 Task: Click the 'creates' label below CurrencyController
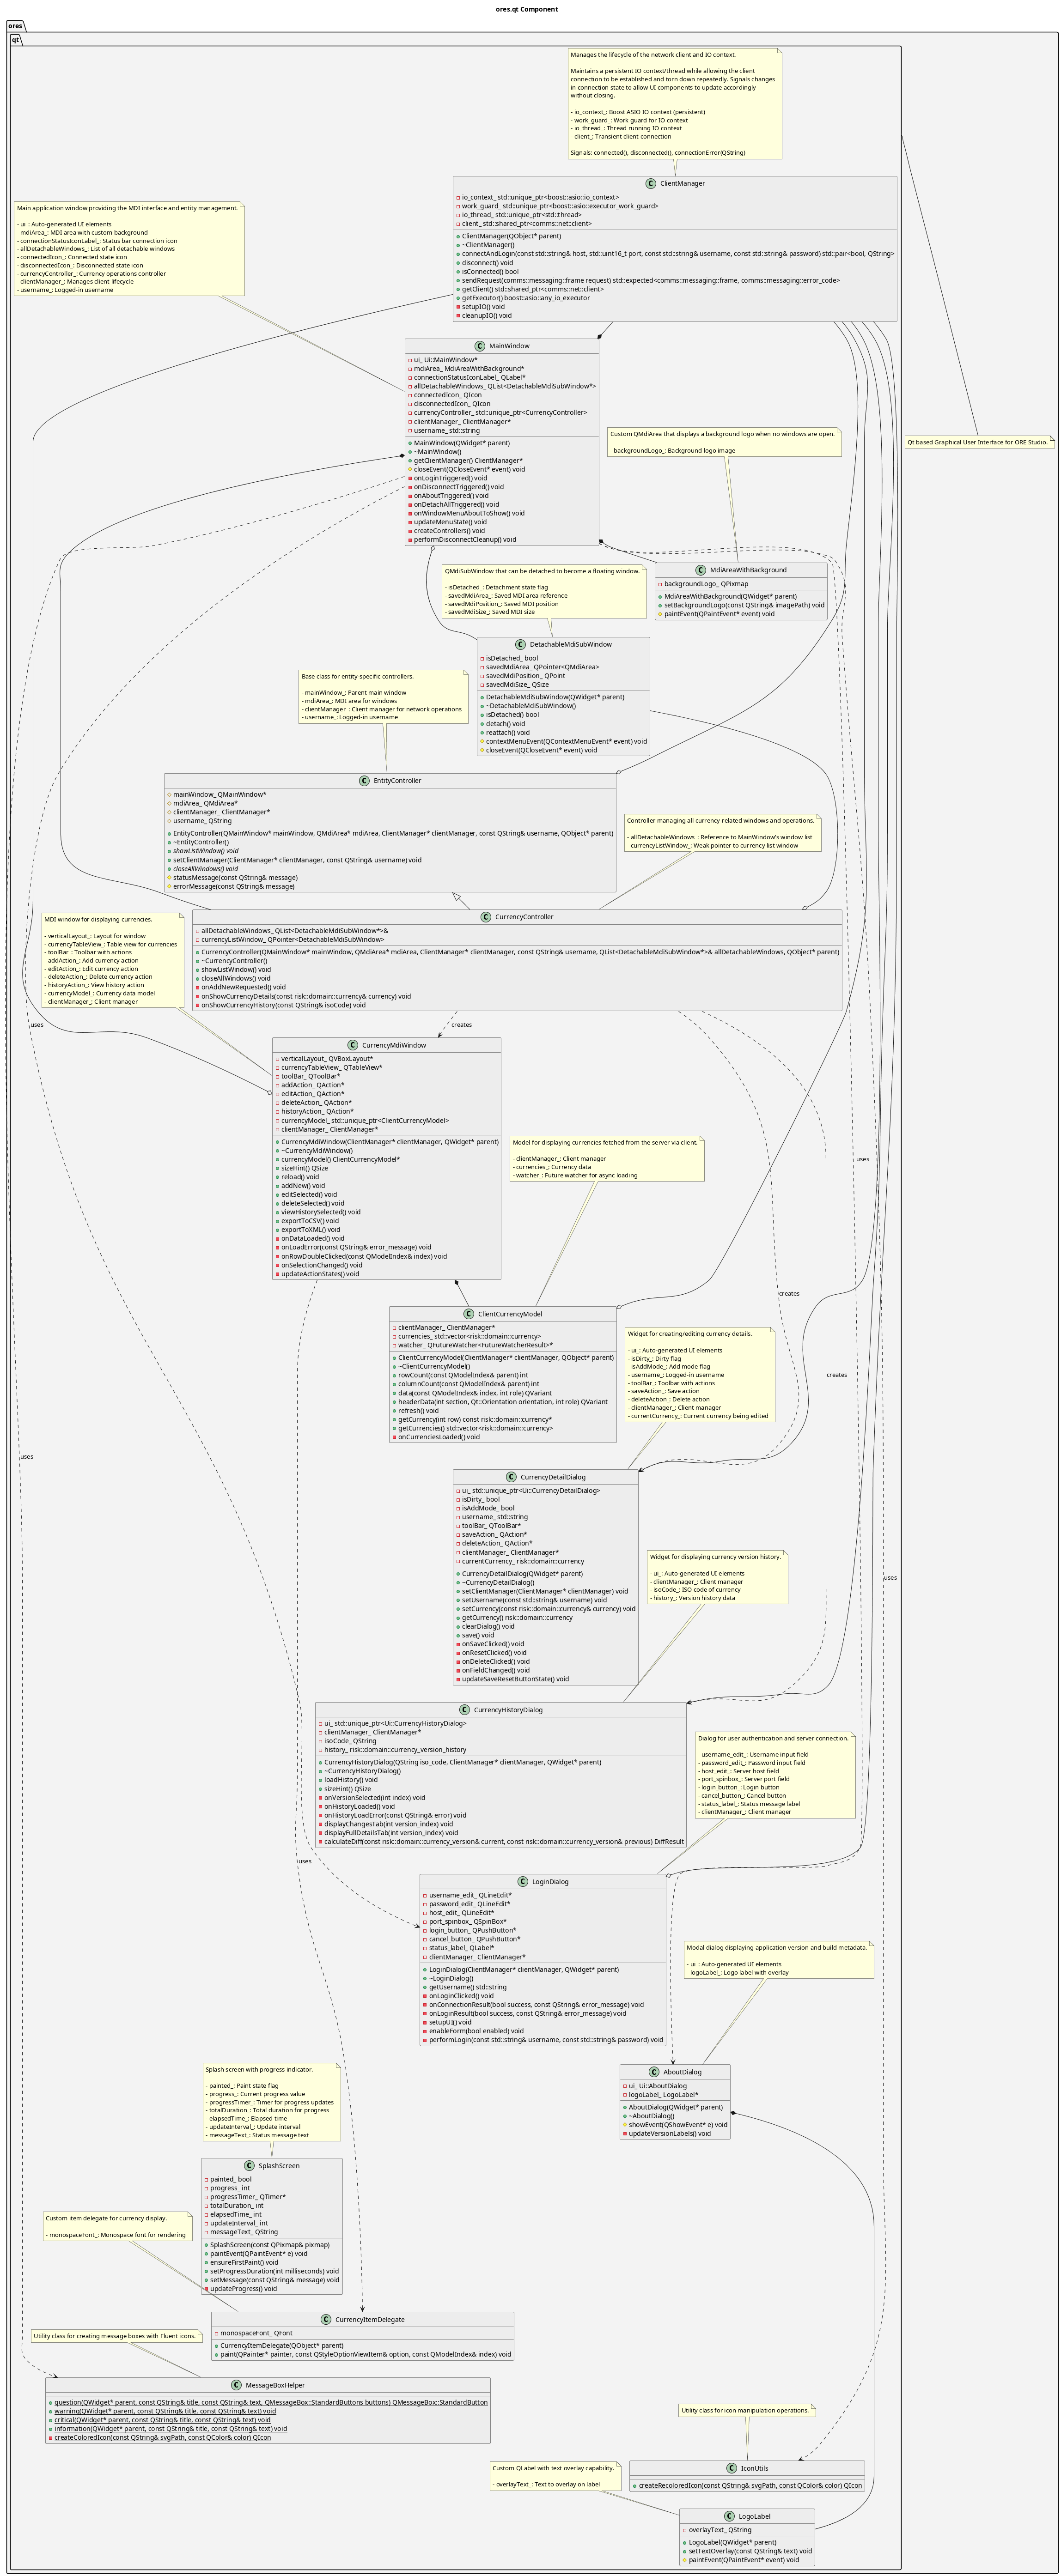(461, 1025)
